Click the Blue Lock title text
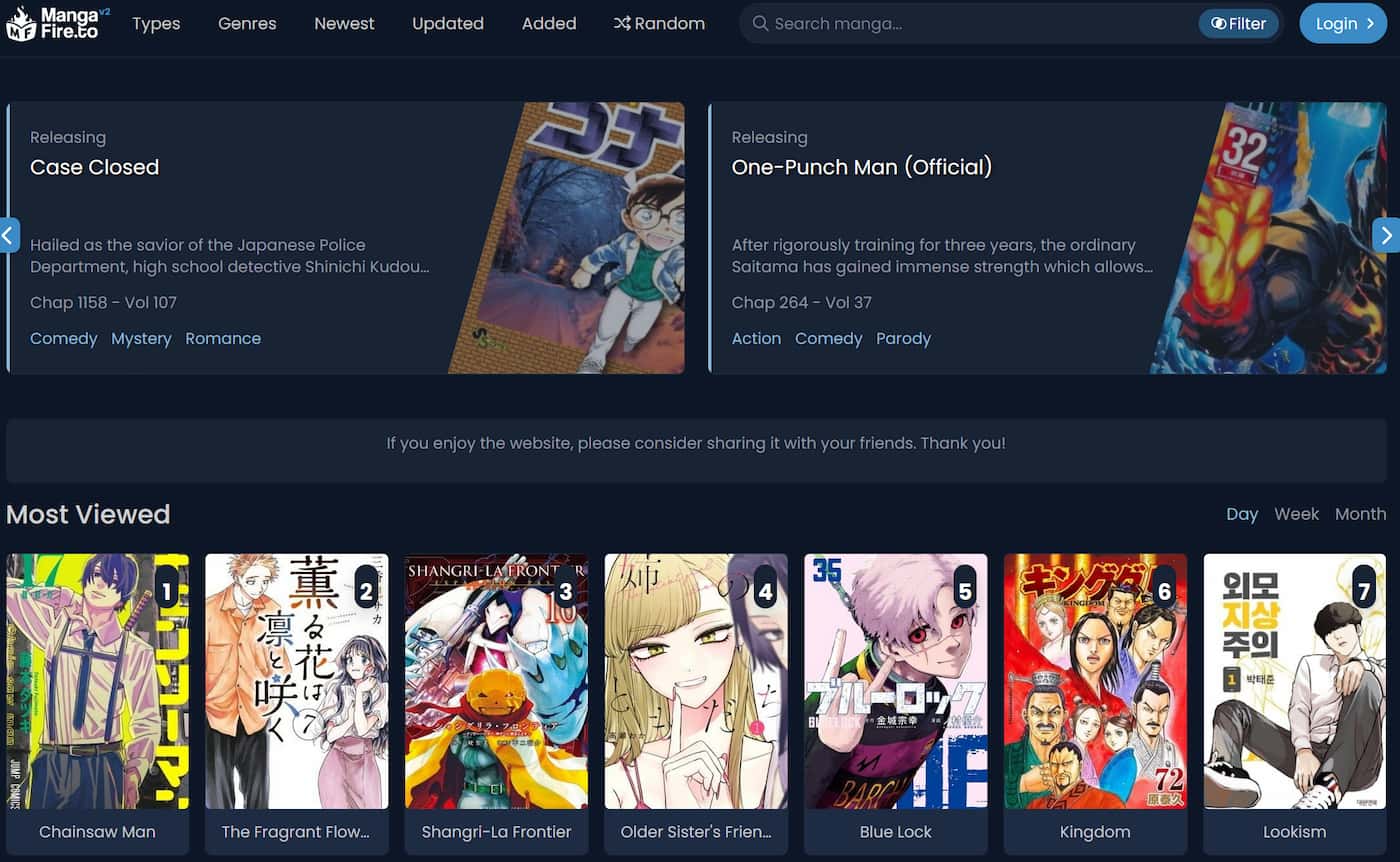1400x862 pixels. (896, 832)
